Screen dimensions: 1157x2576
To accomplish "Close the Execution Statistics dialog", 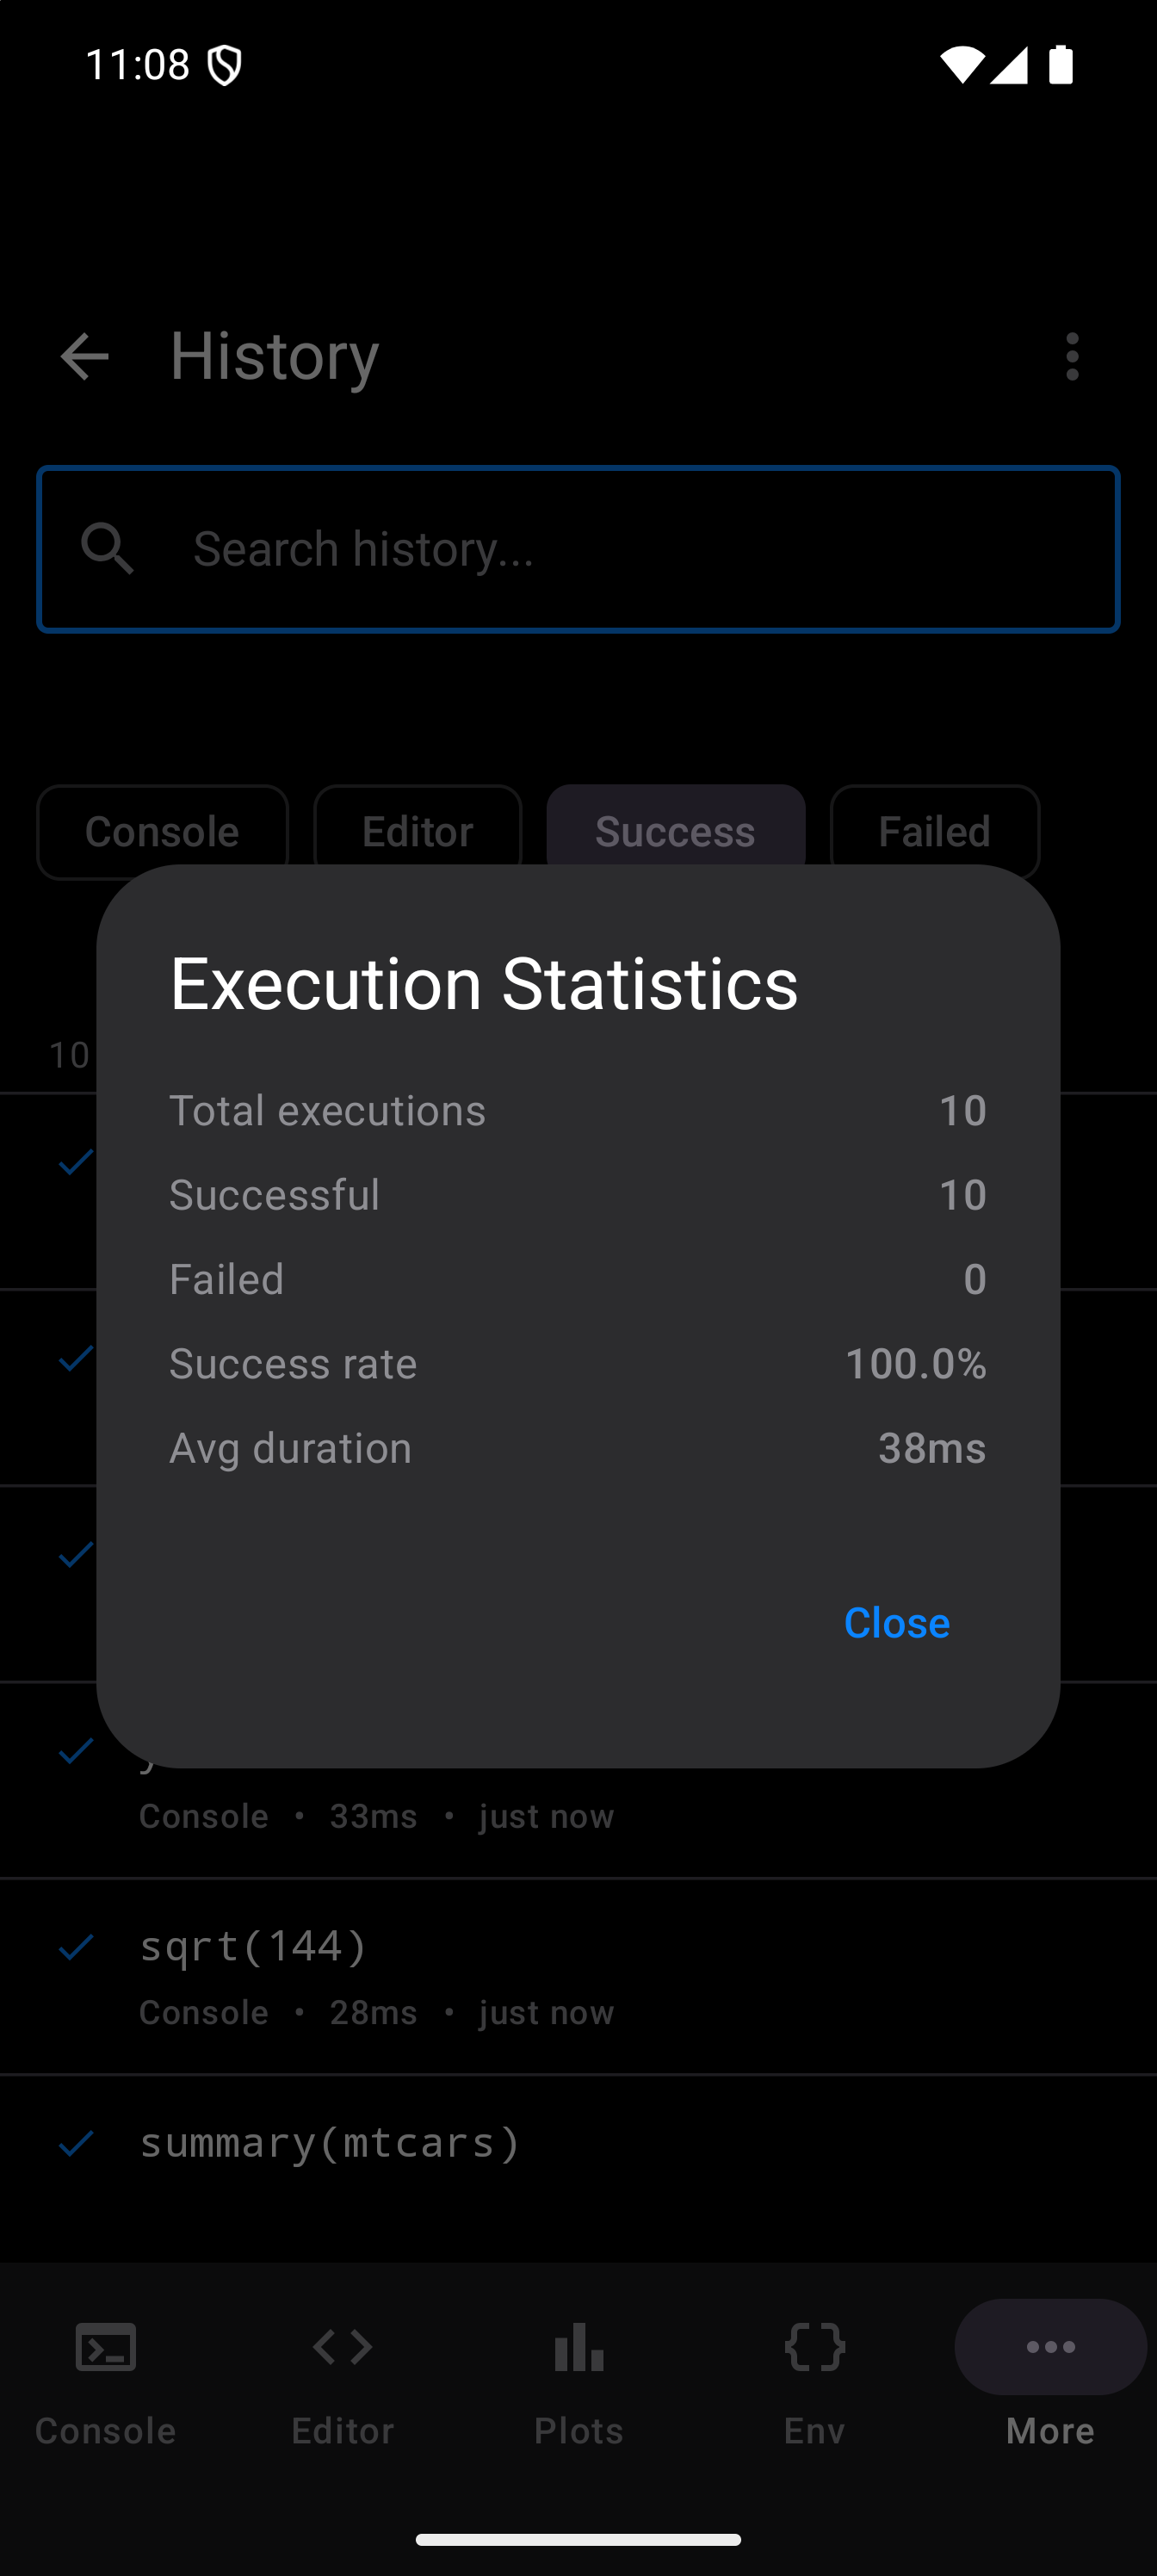I will pos(896,1622).
